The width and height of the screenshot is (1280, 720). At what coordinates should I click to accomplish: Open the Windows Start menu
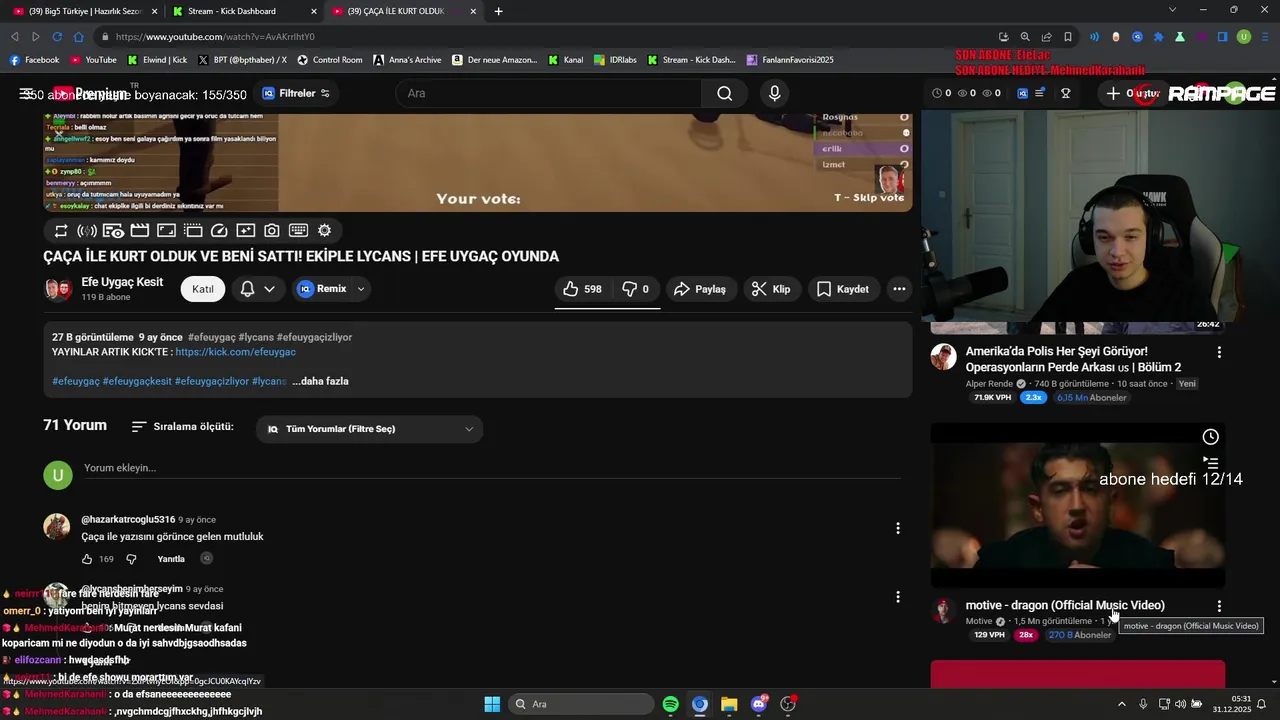pyautogui.click(x=492, y=704)
